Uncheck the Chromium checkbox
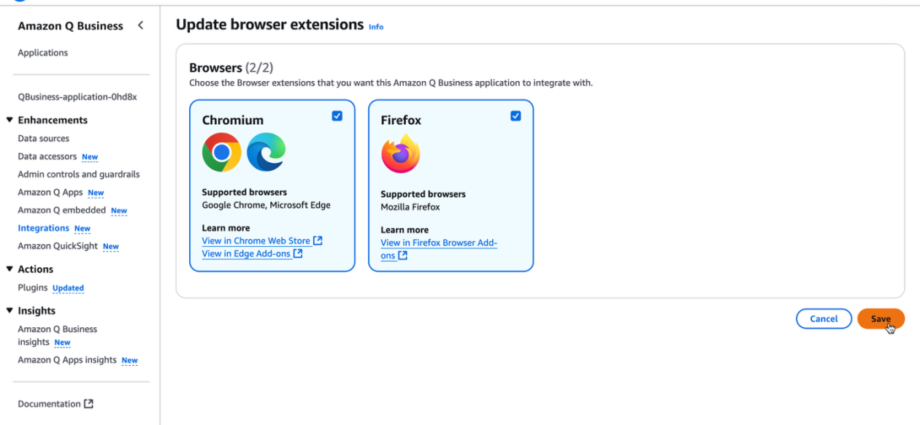920x425 pixels. 337,116
